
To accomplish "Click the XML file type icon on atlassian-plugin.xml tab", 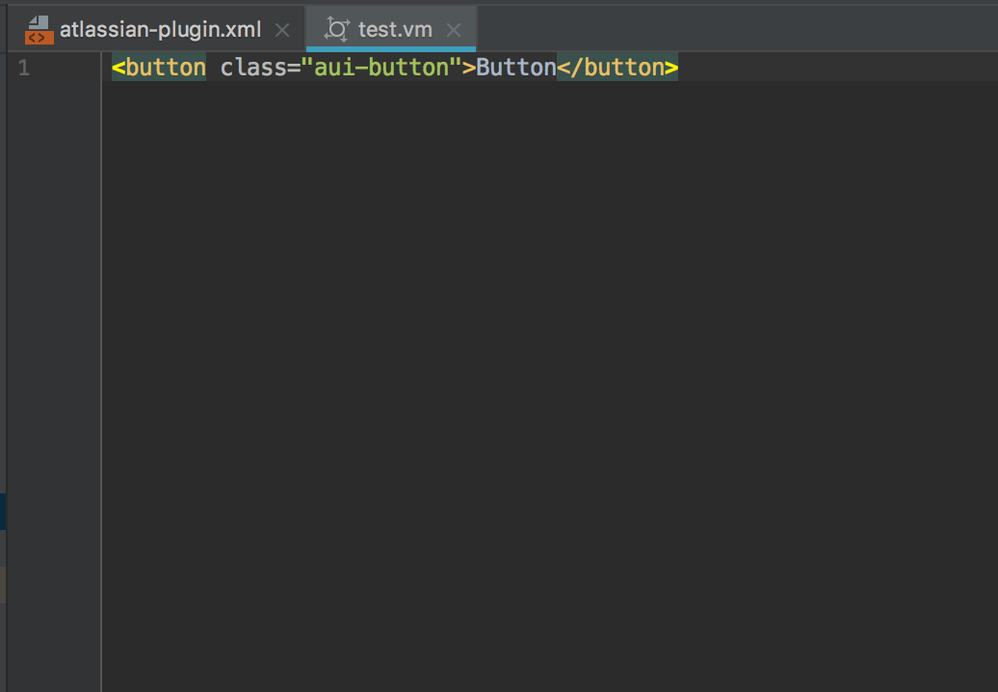I will coord(38,29).
